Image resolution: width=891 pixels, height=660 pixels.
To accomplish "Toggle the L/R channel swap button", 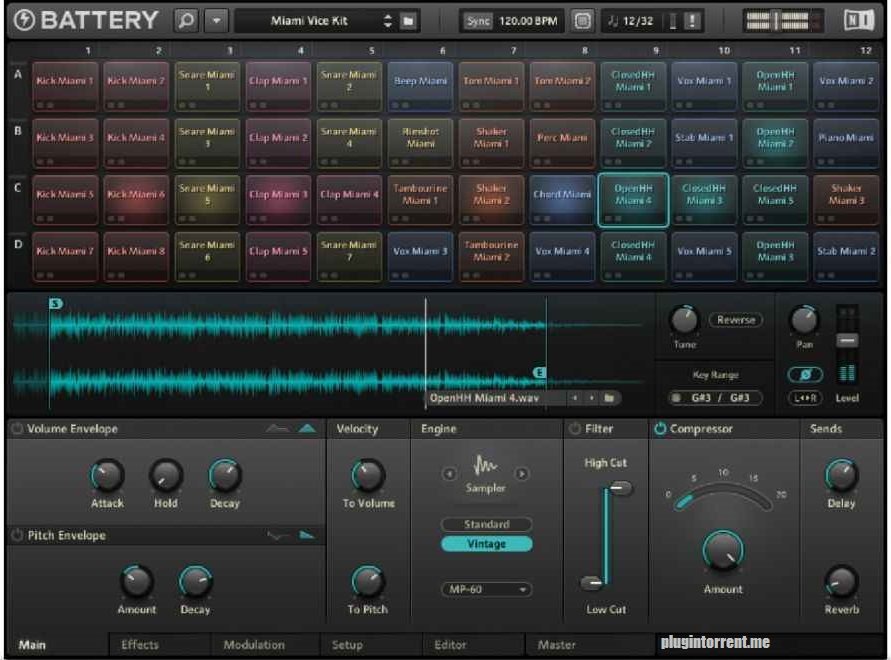I will pyautogui.click(x=805, y=398).
